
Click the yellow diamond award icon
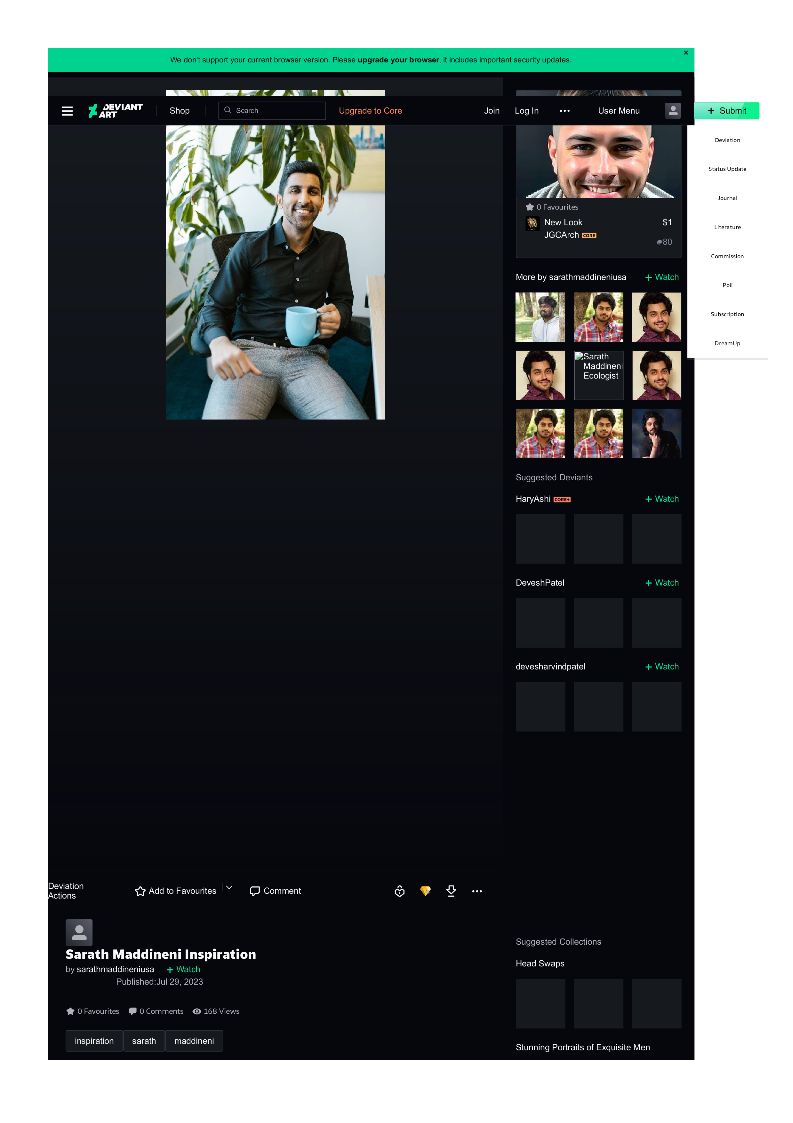pyautogui.click(x=425, y=891)
